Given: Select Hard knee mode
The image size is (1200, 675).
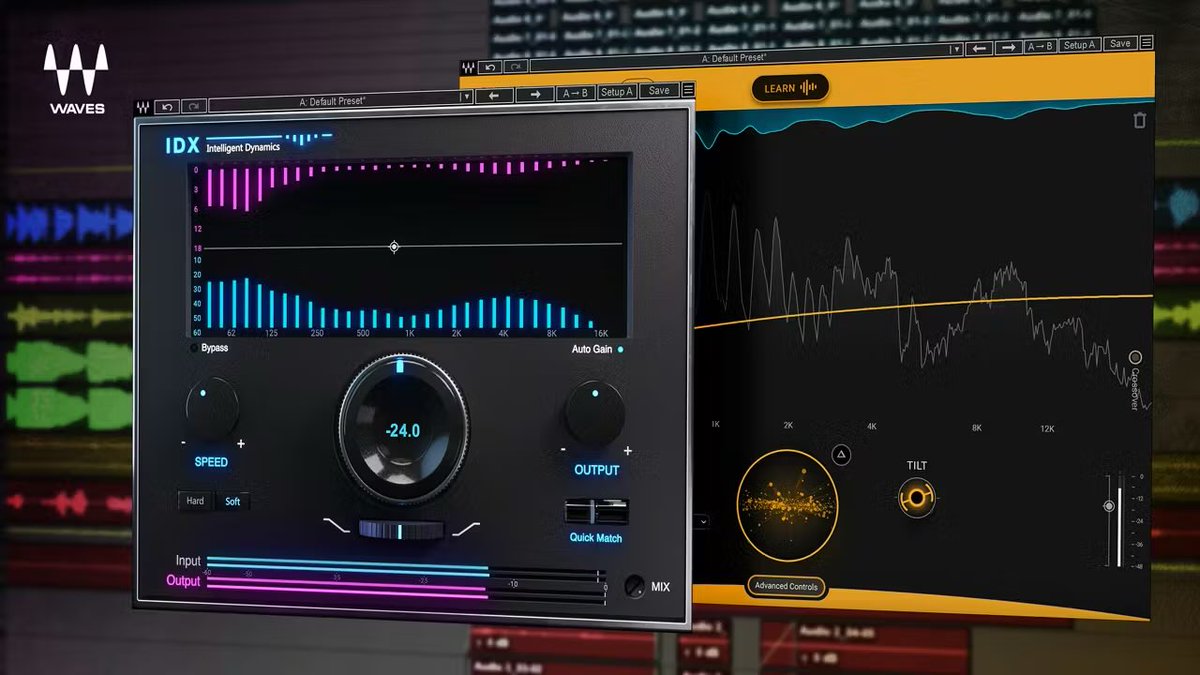Looking at the screenshot, I should click(x=196, y=501).
